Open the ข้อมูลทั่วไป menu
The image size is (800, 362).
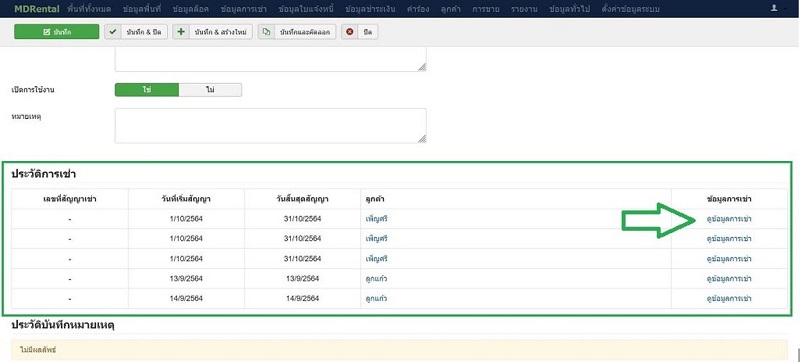click(569, 9)
